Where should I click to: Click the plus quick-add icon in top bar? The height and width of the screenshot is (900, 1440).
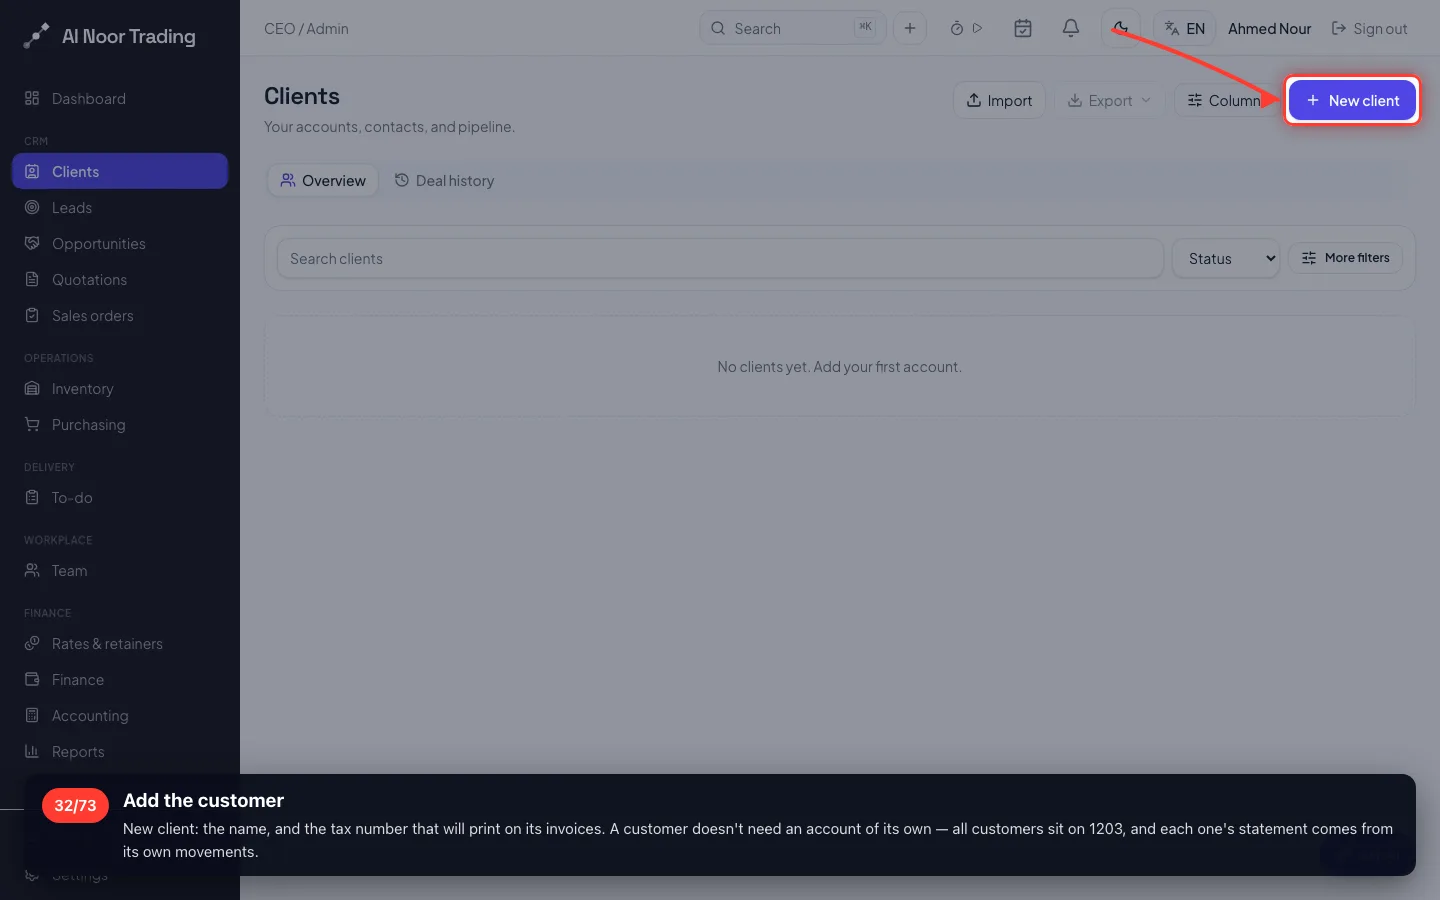(x=910, y=28)
